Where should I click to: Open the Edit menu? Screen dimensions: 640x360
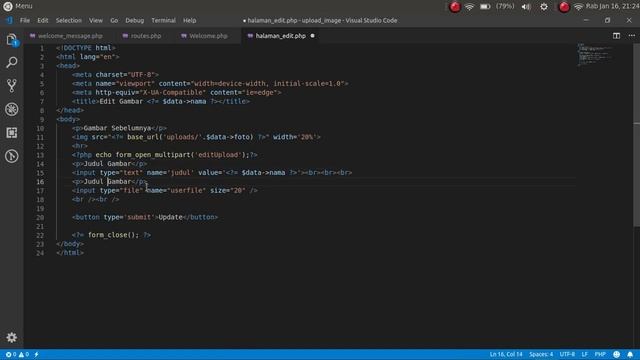(42, 20)
